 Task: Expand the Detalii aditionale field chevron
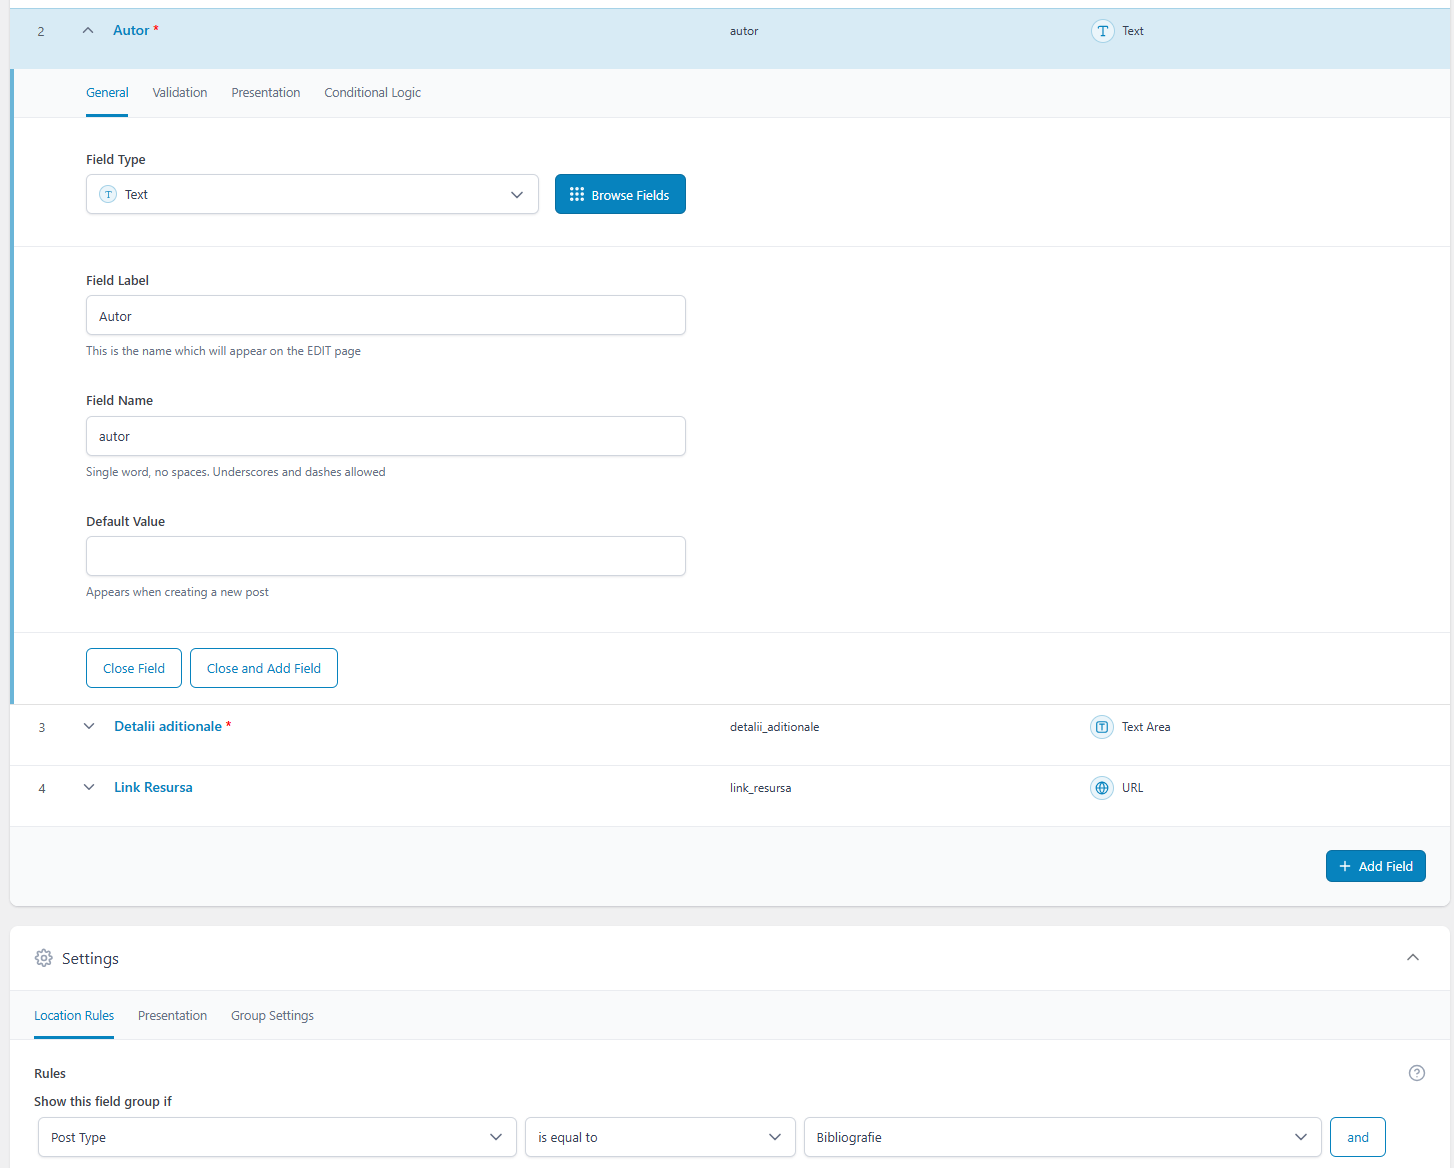point(89,727)
